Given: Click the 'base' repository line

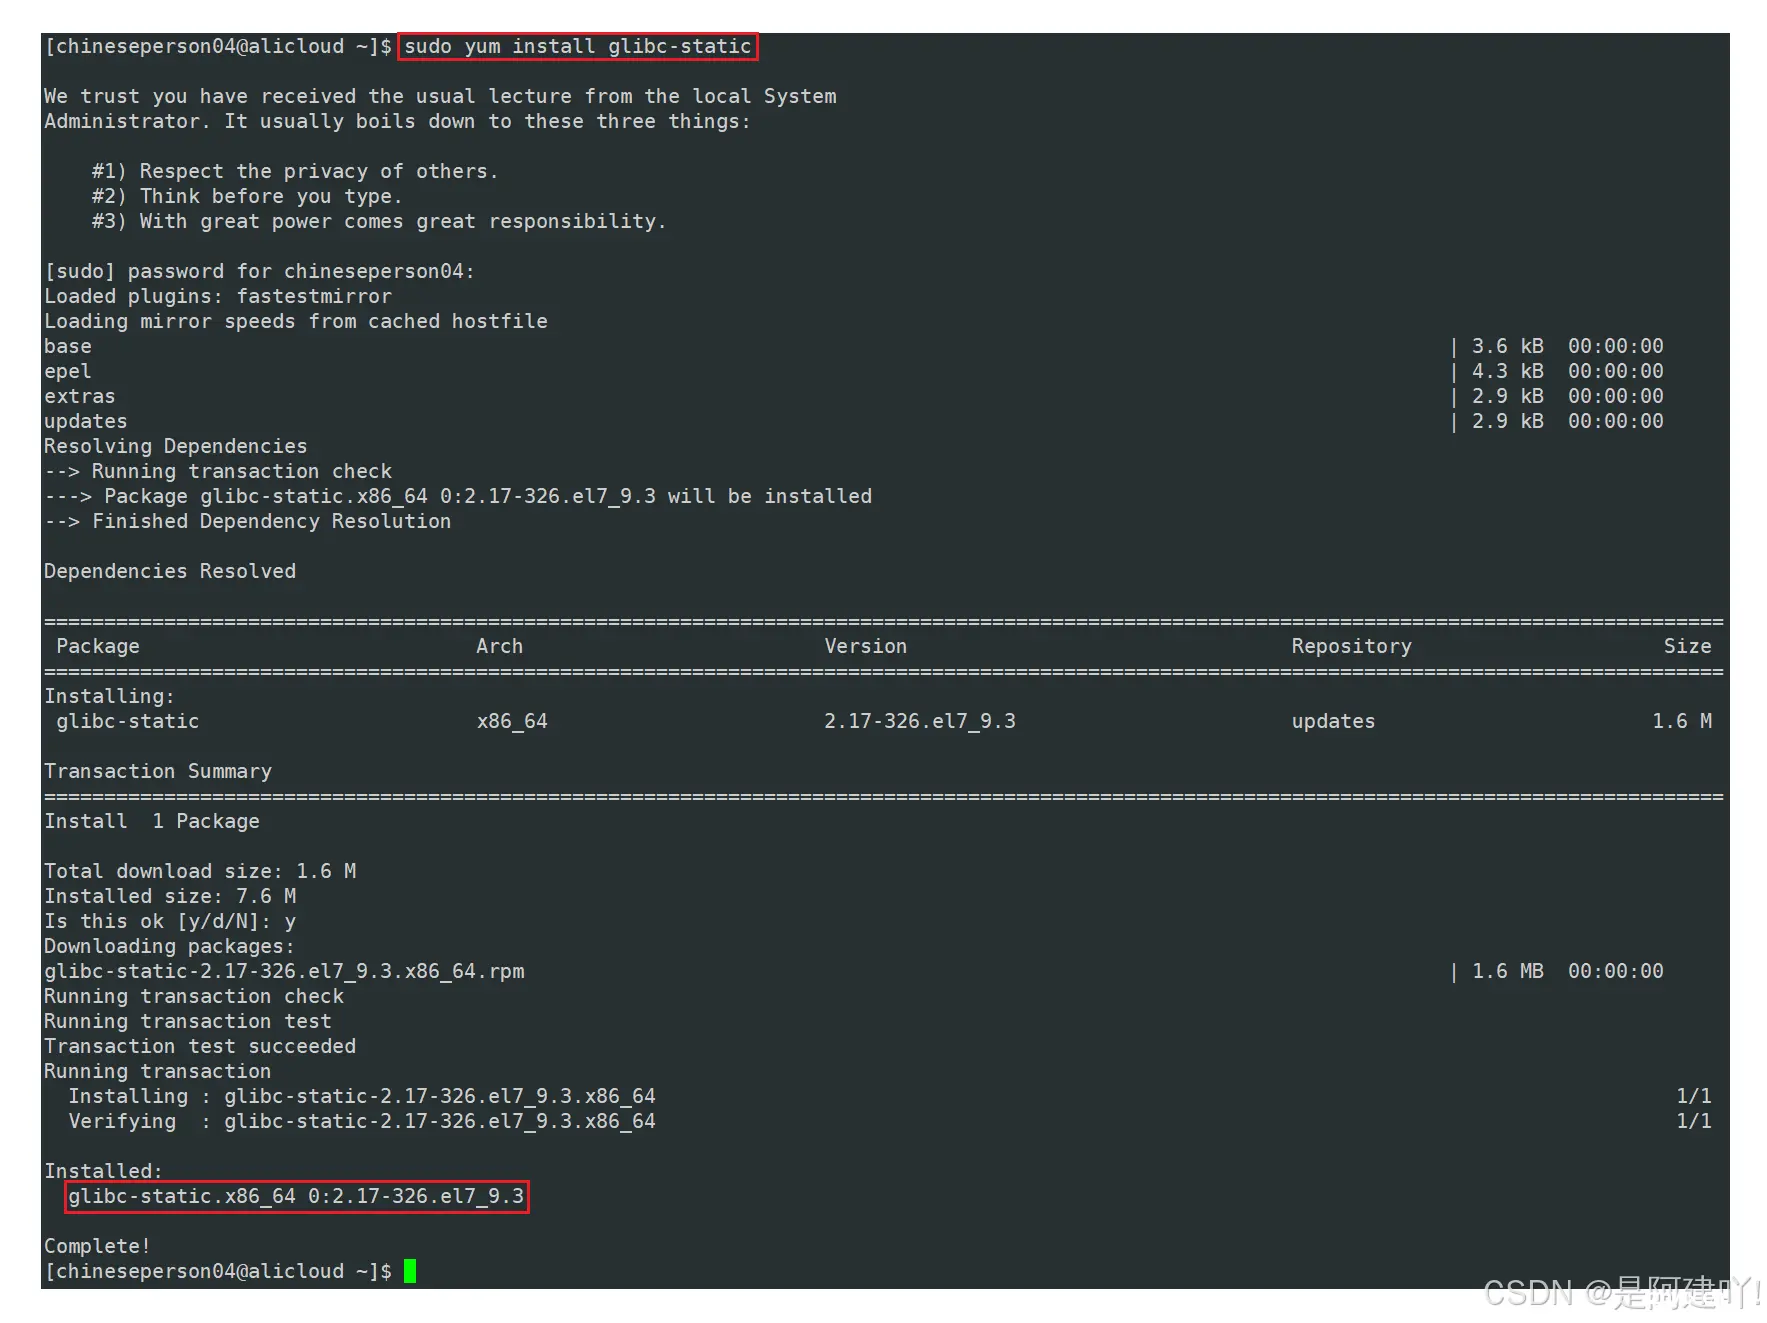Looking at the screenshot, I should click(x=68, y=346).
